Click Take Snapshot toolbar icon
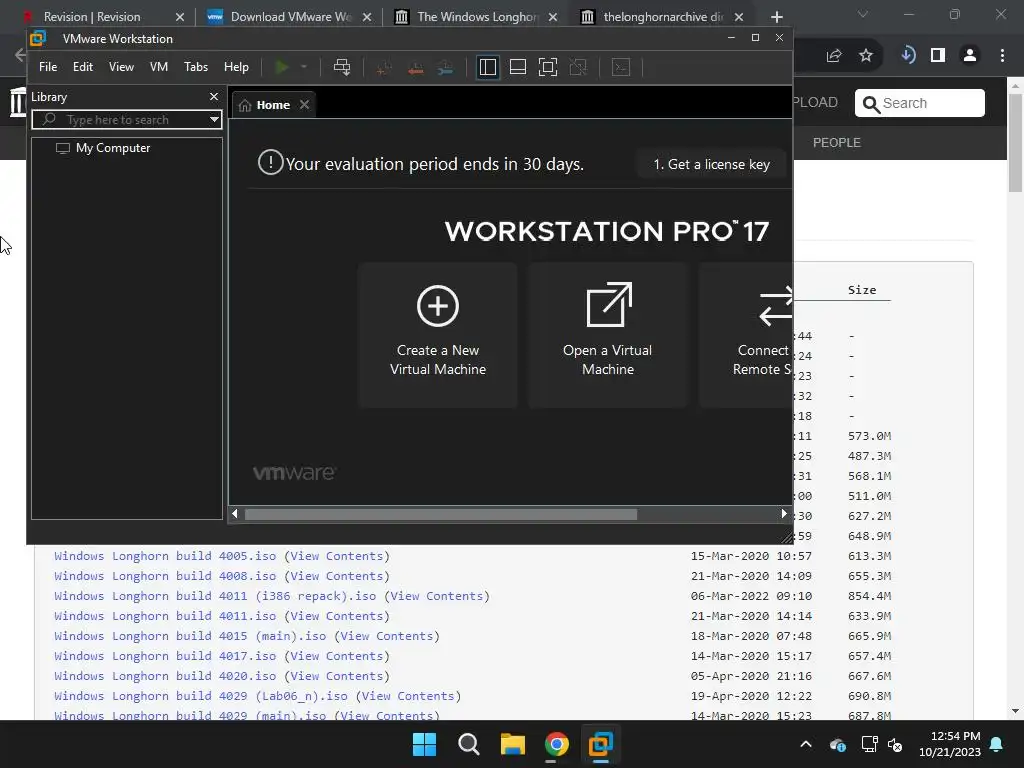Viewport: 1024px width, 768px height. click(384, 67)
